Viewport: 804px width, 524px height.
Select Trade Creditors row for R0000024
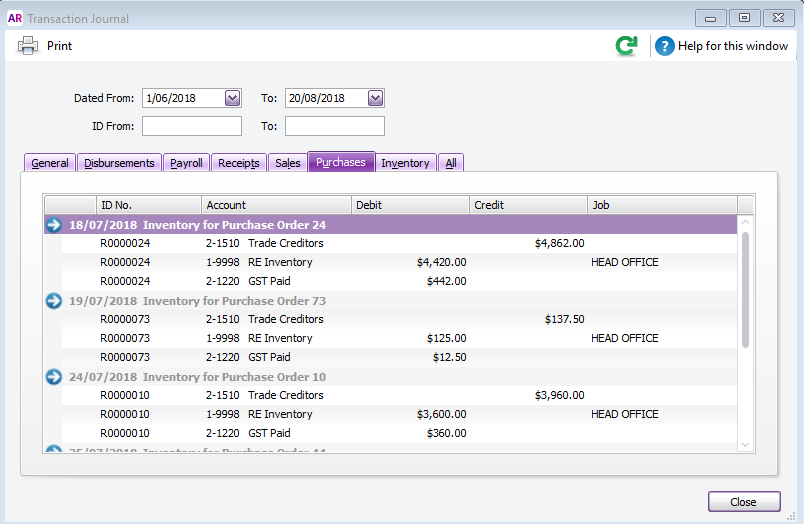(x=399, y=243)
